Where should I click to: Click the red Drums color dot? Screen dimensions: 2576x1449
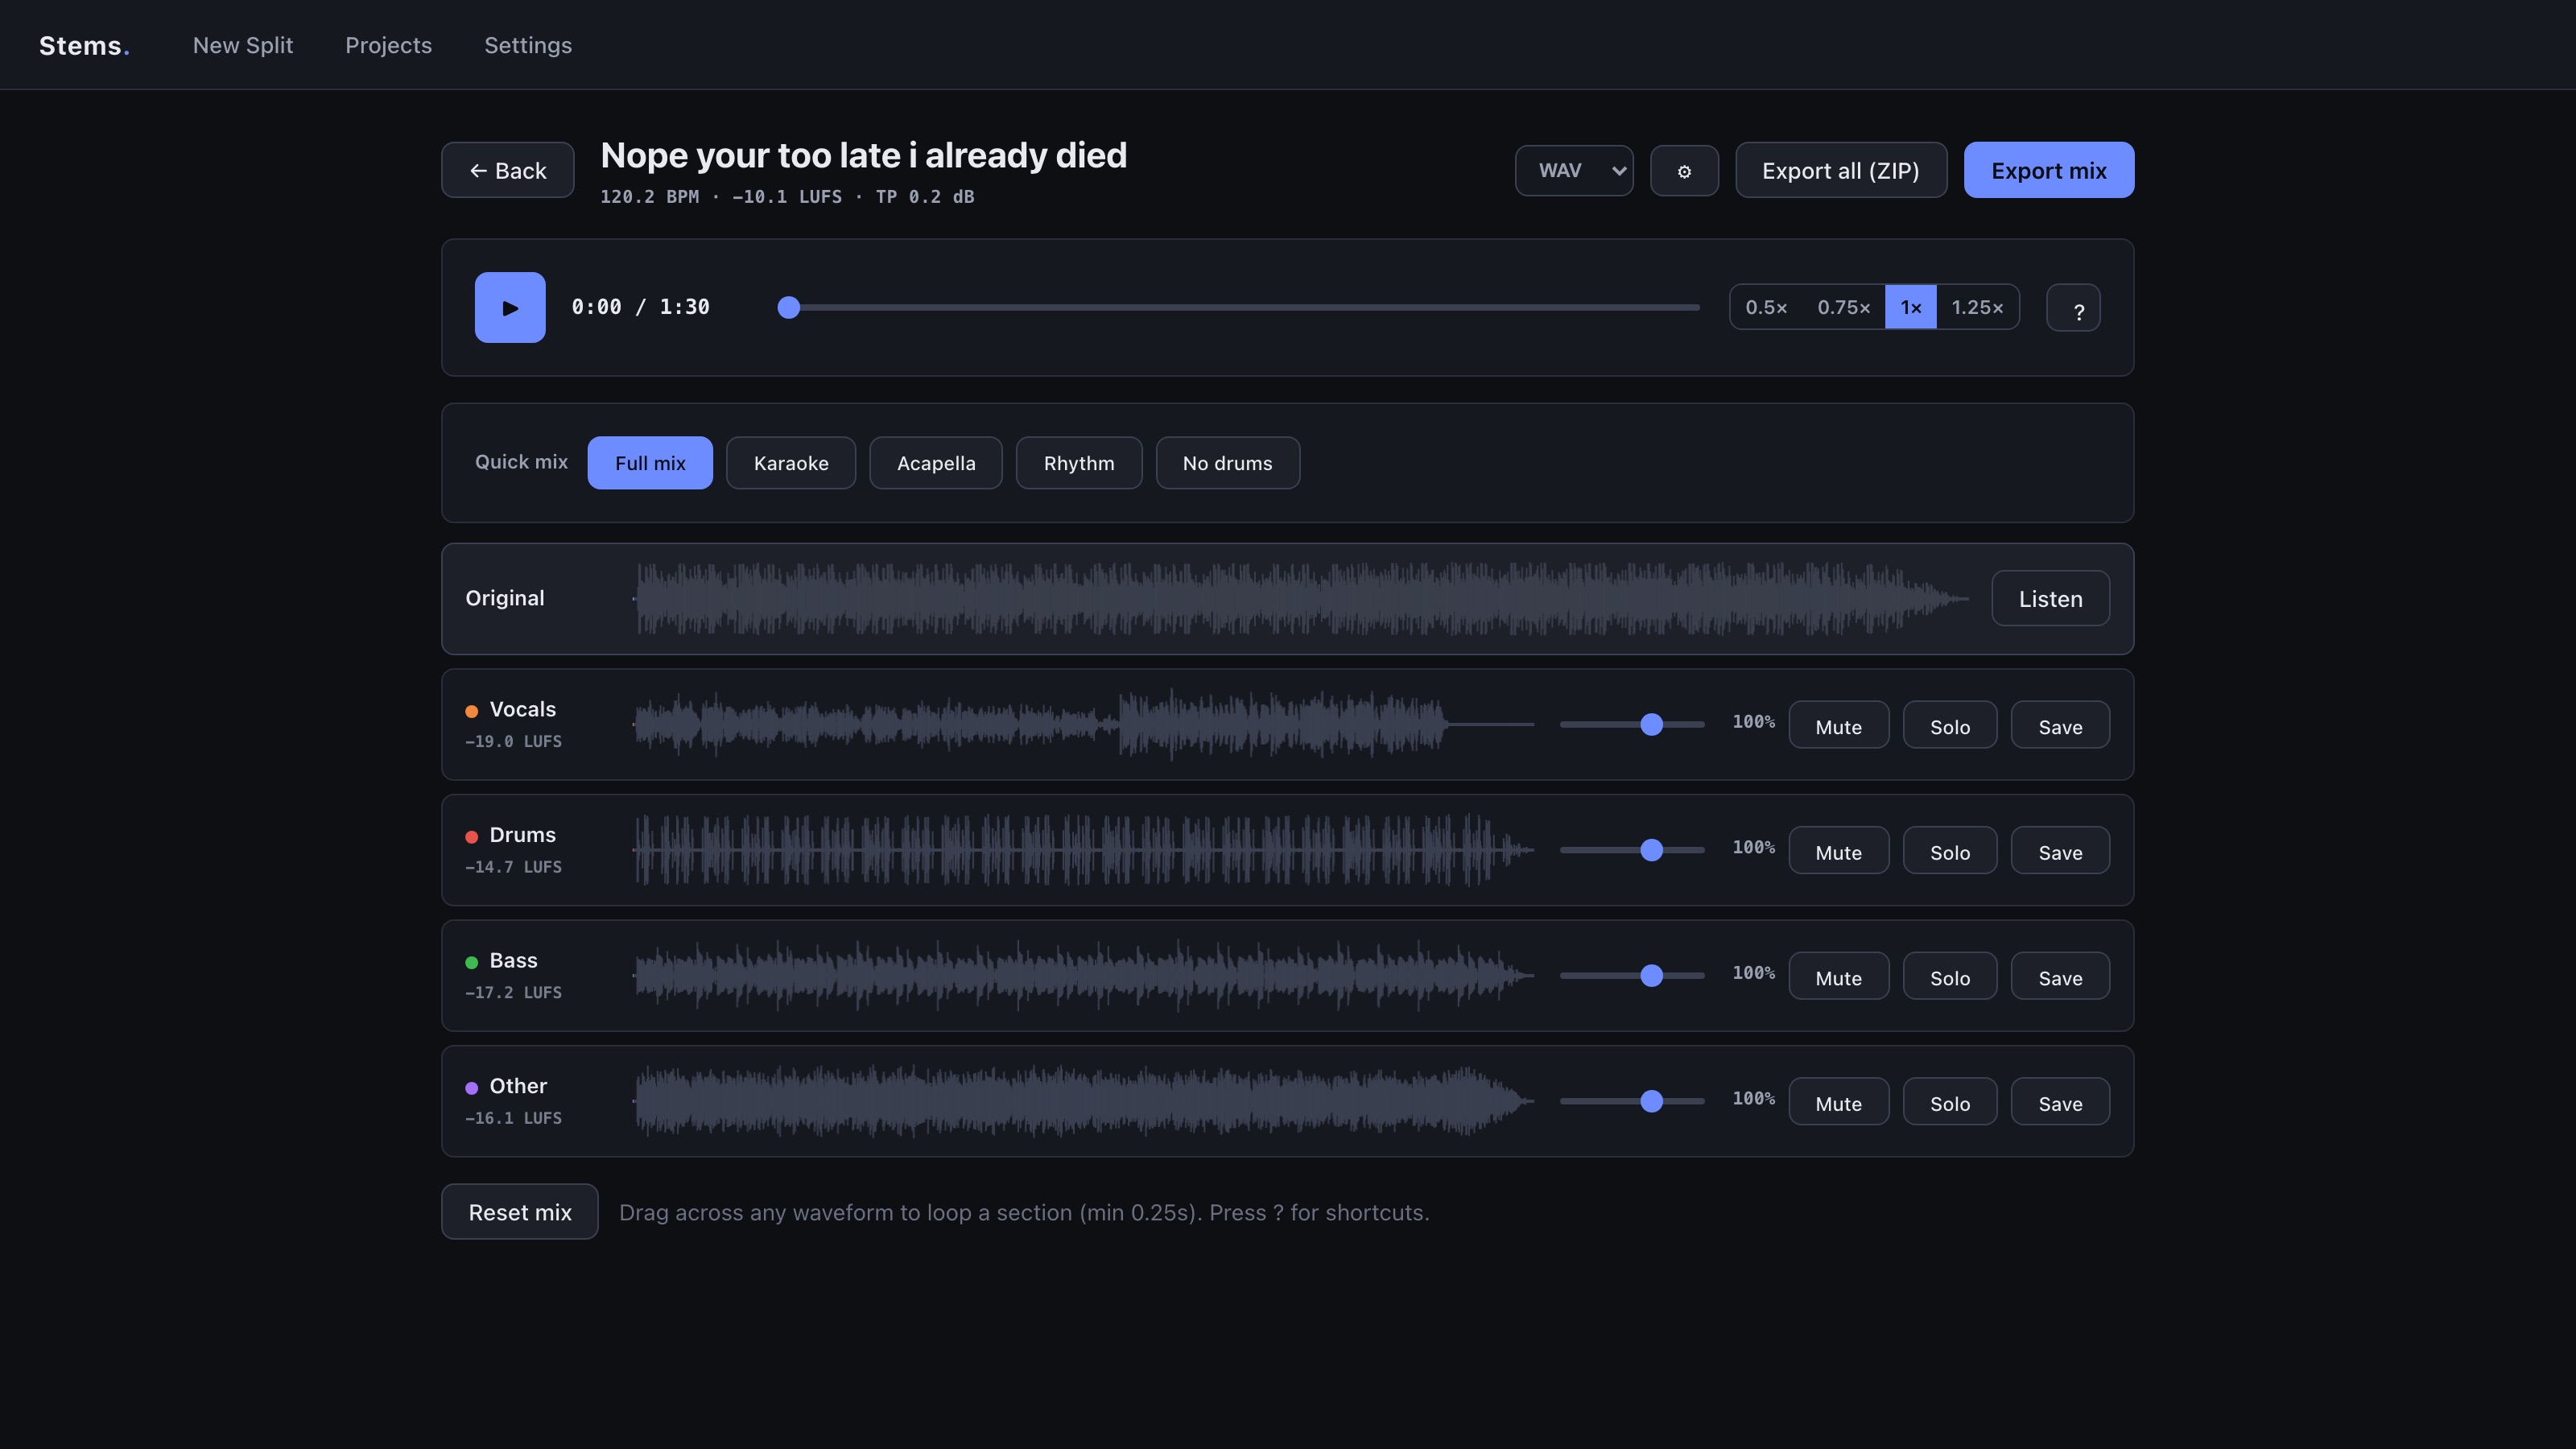[x=472, y=837]
